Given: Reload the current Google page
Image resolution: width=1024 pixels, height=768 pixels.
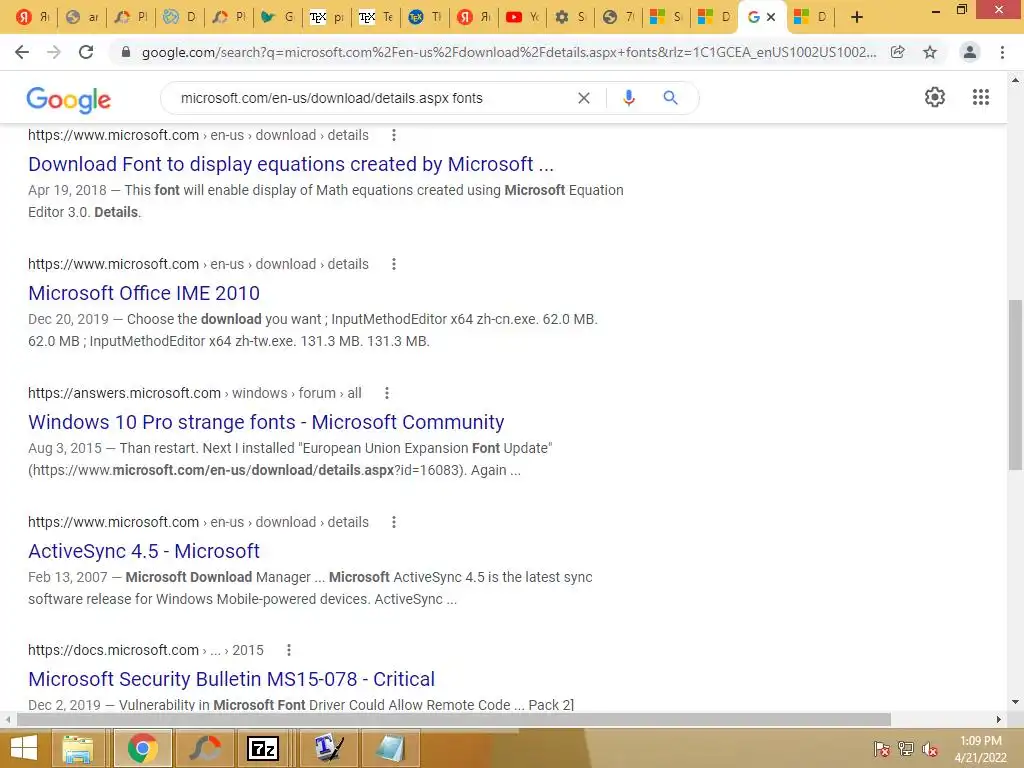Looking at the screenshot, I should click(x=86, y=52).
